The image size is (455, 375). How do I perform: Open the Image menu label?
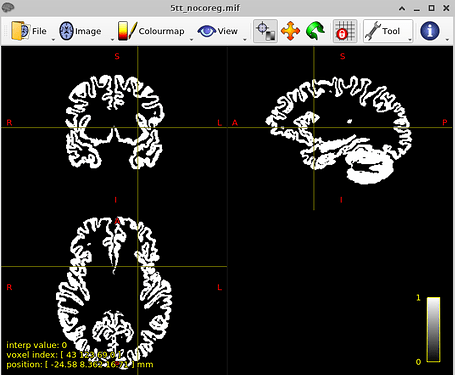click(x=88, y=31)
